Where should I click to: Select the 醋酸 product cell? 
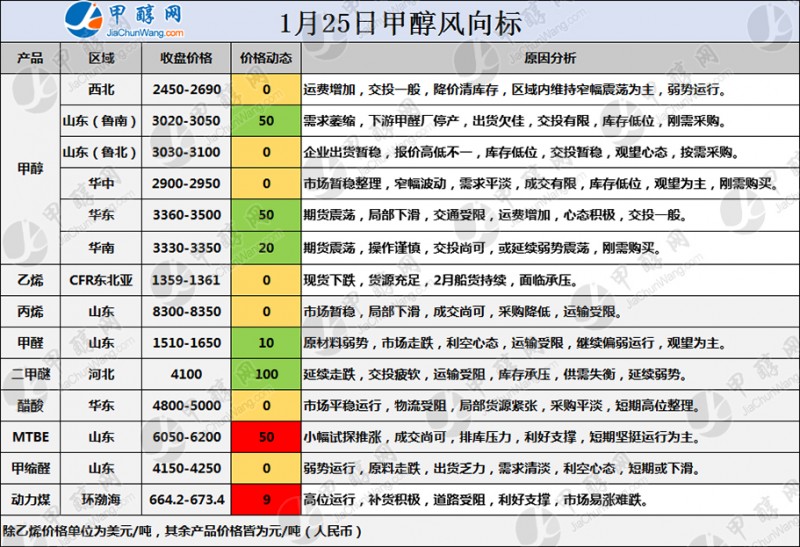pyautogui.click(x=31, y=406)
